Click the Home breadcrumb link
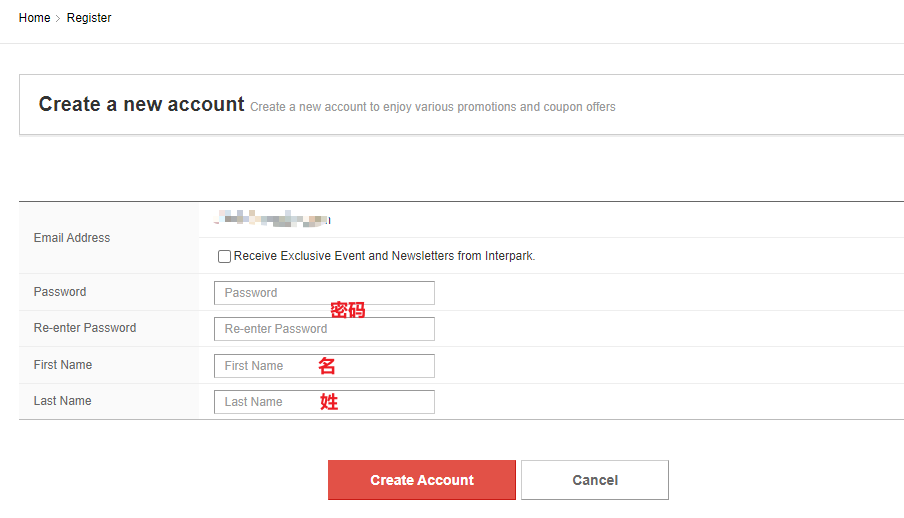904x518 pixels. 34,18
